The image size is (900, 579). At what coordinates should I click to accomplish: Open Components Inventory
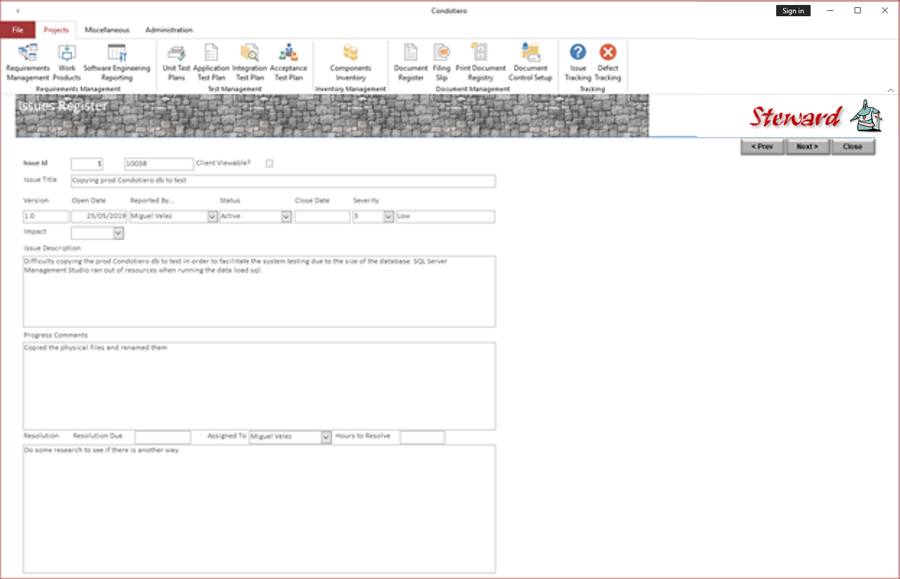coord(350,63)
